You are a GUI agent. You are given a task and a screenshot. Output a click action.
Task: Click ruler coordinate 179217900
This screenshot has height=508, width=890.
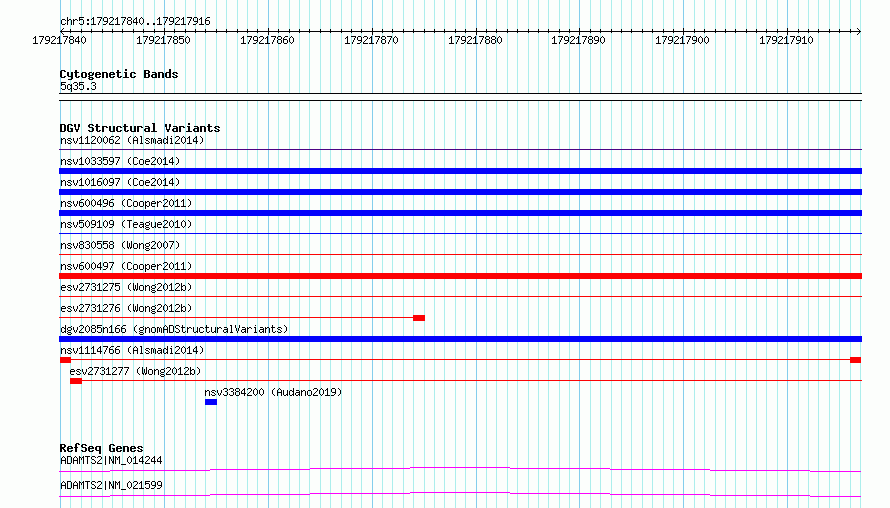[x=682, y=40]
